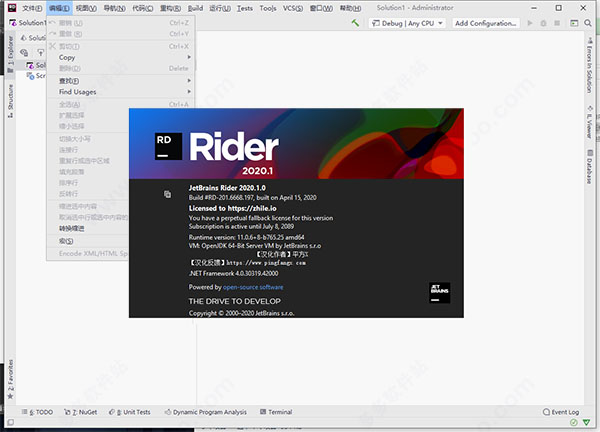Open the 运行(U) menu
The height and width of the screenshot is (432, 600).
click(220, 8)
